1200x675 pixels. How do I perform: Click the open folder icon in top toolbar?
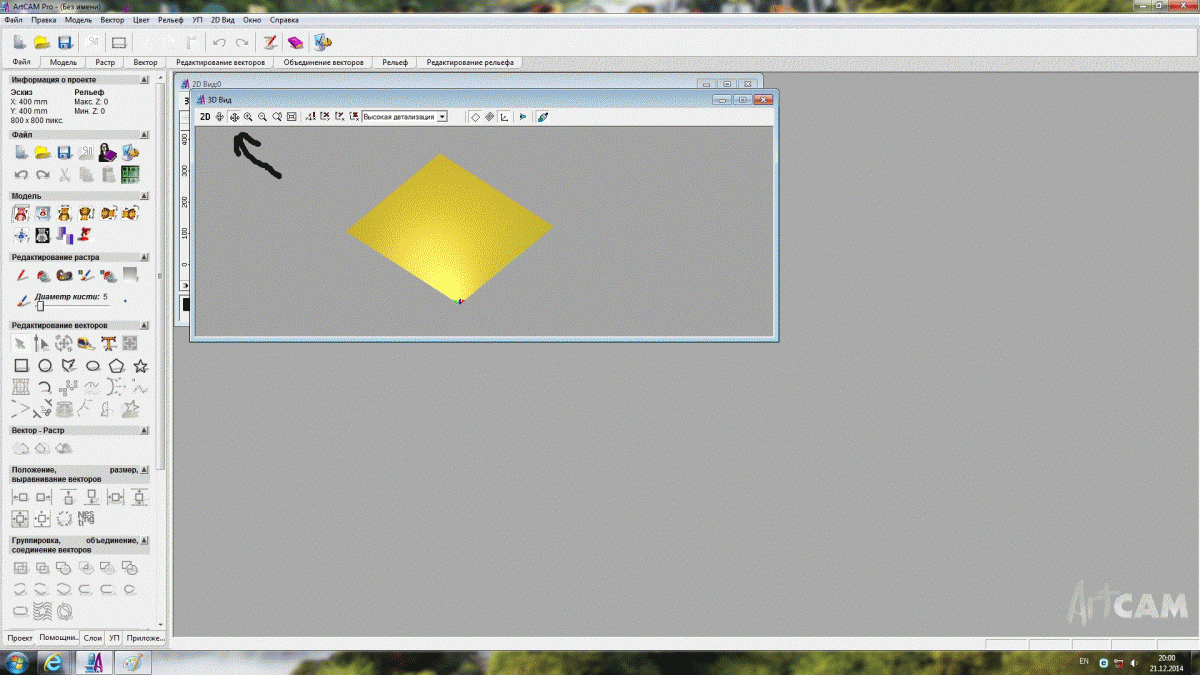(x=42, y=43)
